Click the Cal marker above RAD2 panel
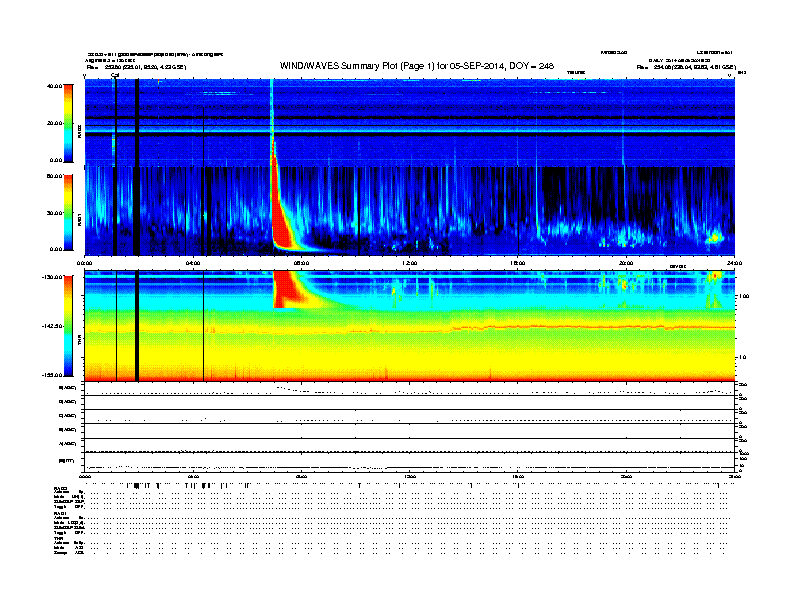The height and width of the screenshot is (612, 792). pyautogui.click(x=115, y=75)
